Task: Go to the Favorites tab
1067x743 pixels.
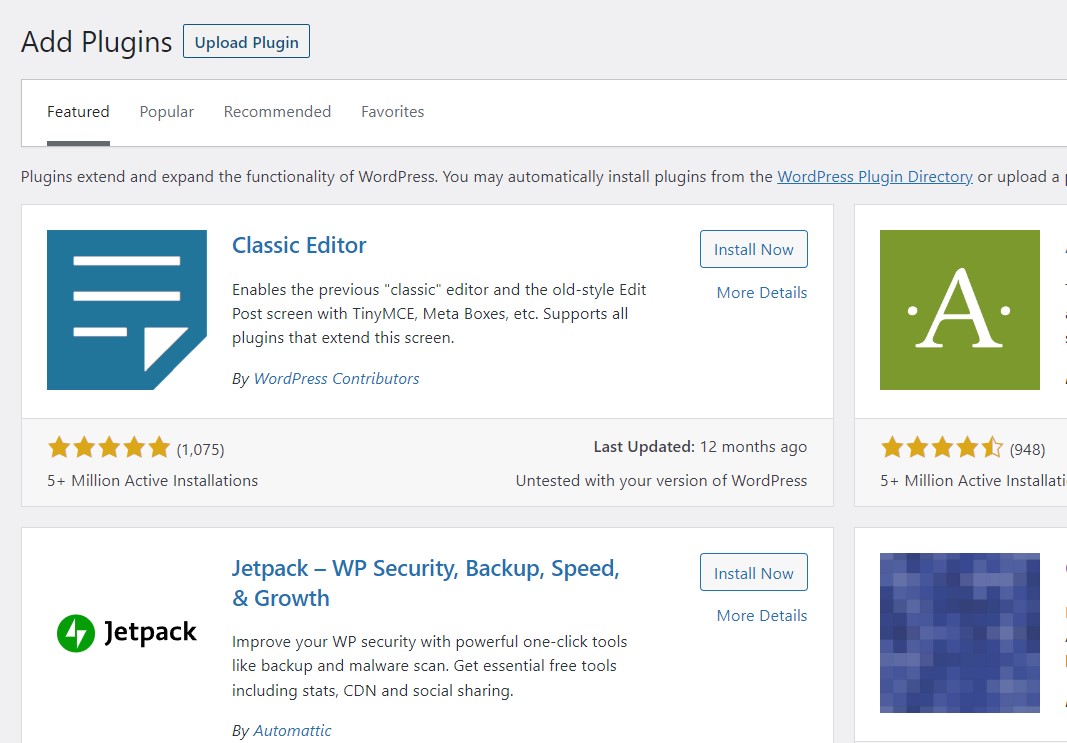Action: click(x=392, y=112)
